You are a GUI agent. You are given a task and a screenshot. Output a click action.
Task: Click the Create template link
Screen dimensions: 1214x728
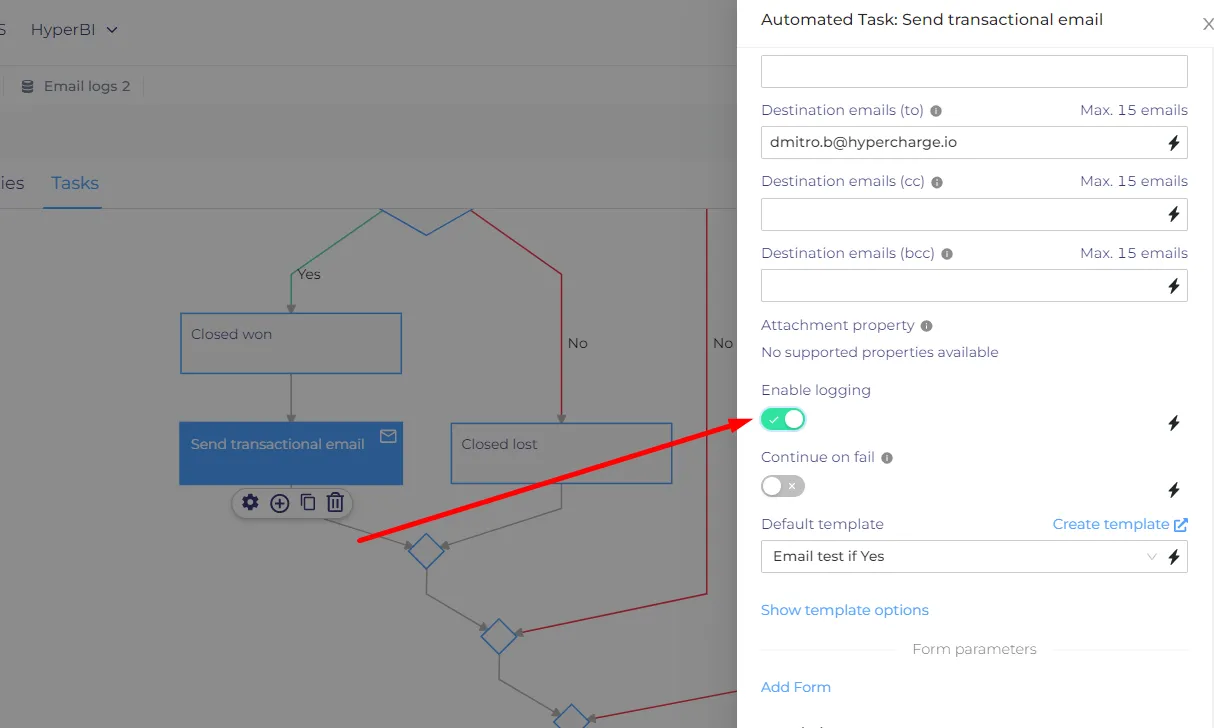(x=1120, y=524)
